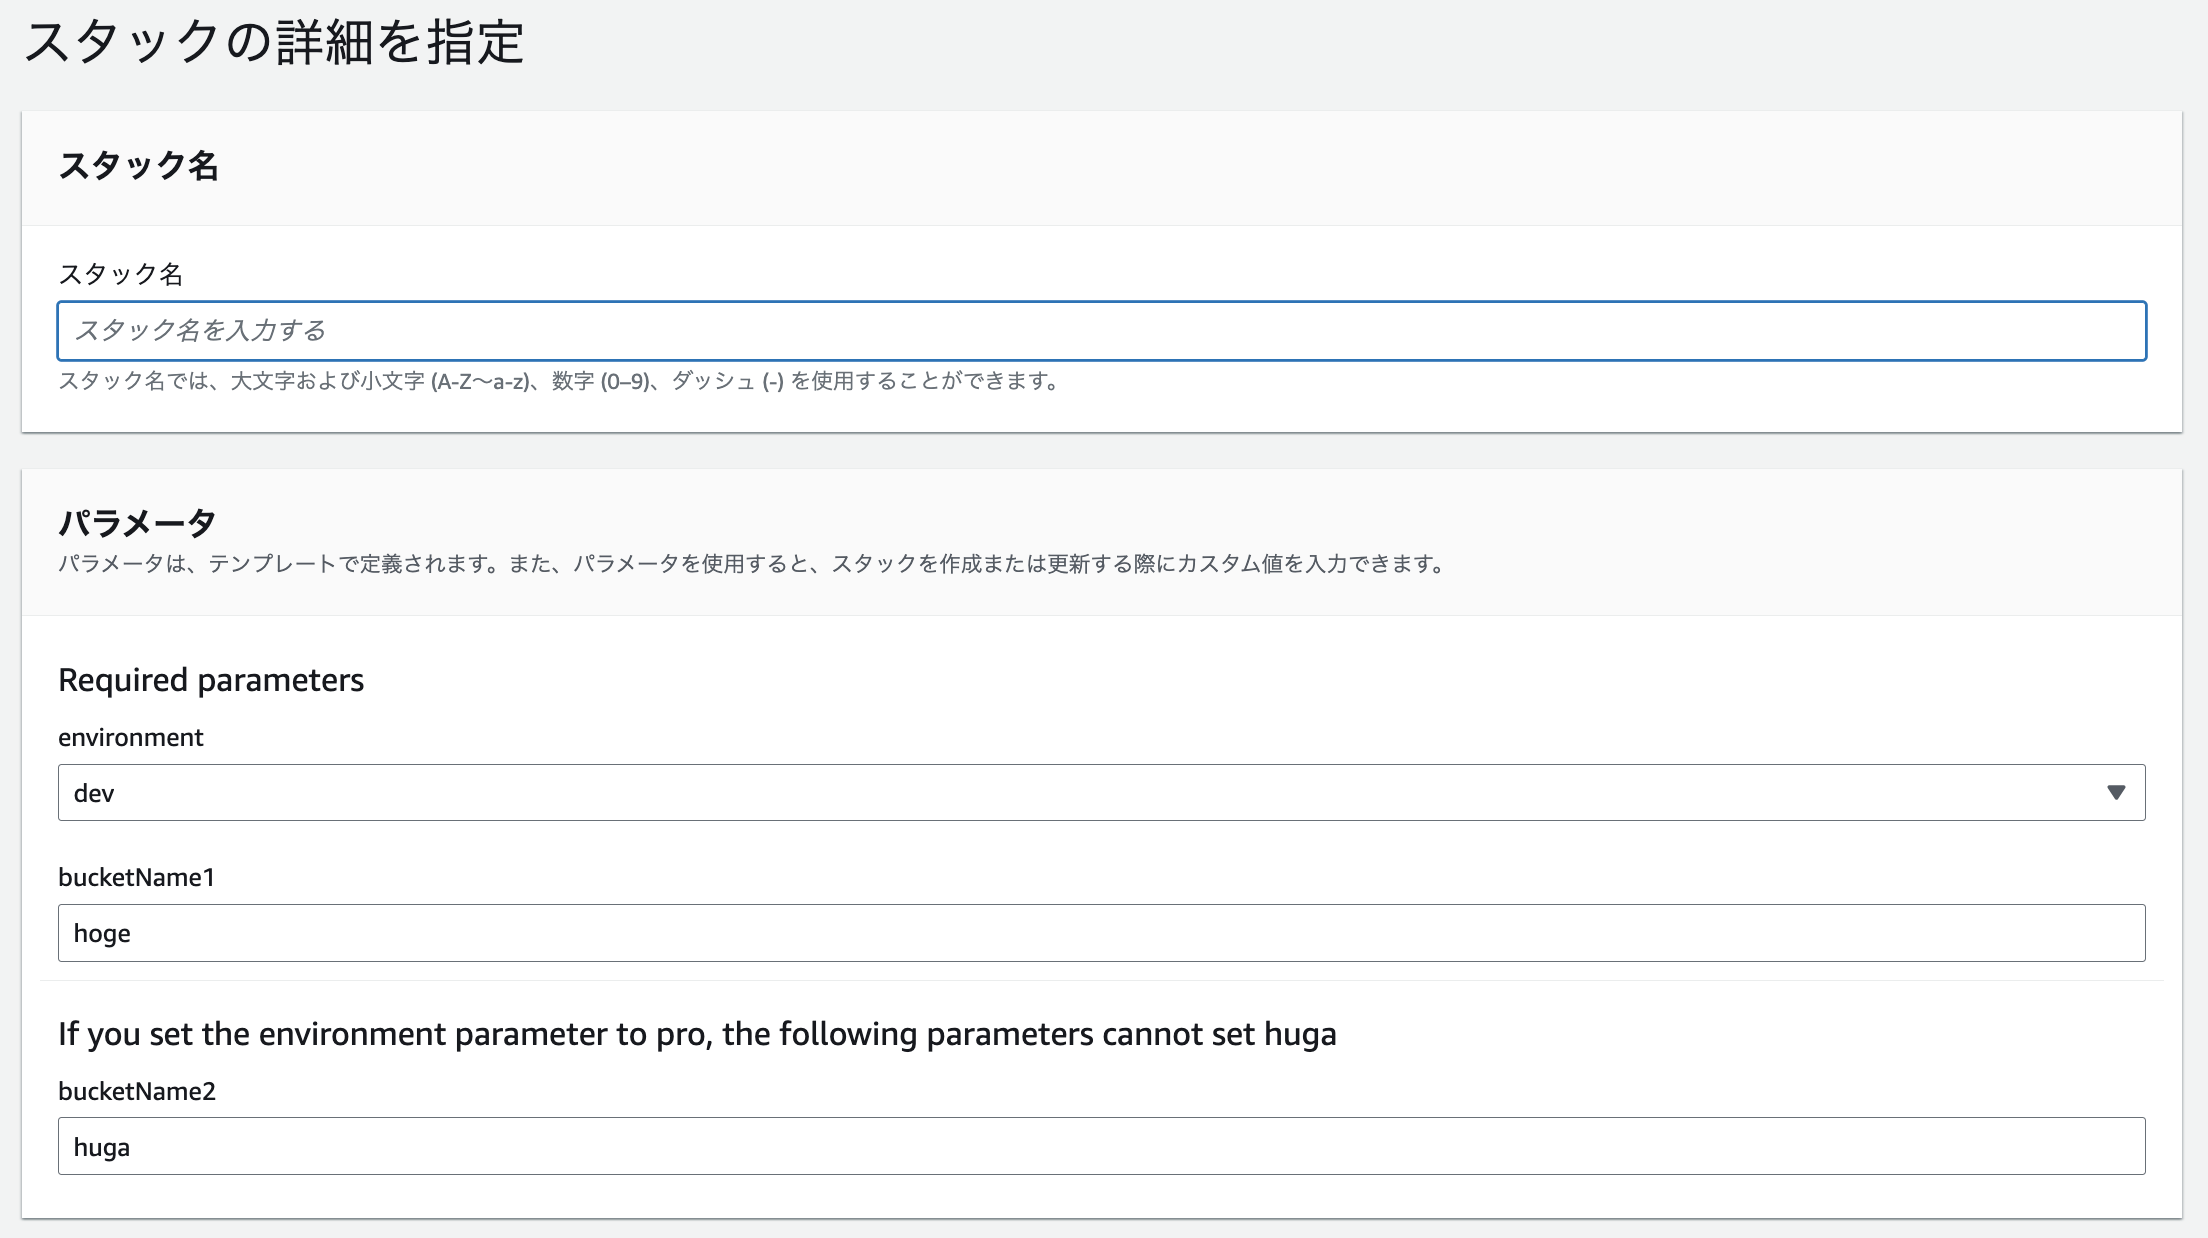Click the page title スタックの詳細を指定
This screenshot has height=1238, width=2208.
pos(274,43)
